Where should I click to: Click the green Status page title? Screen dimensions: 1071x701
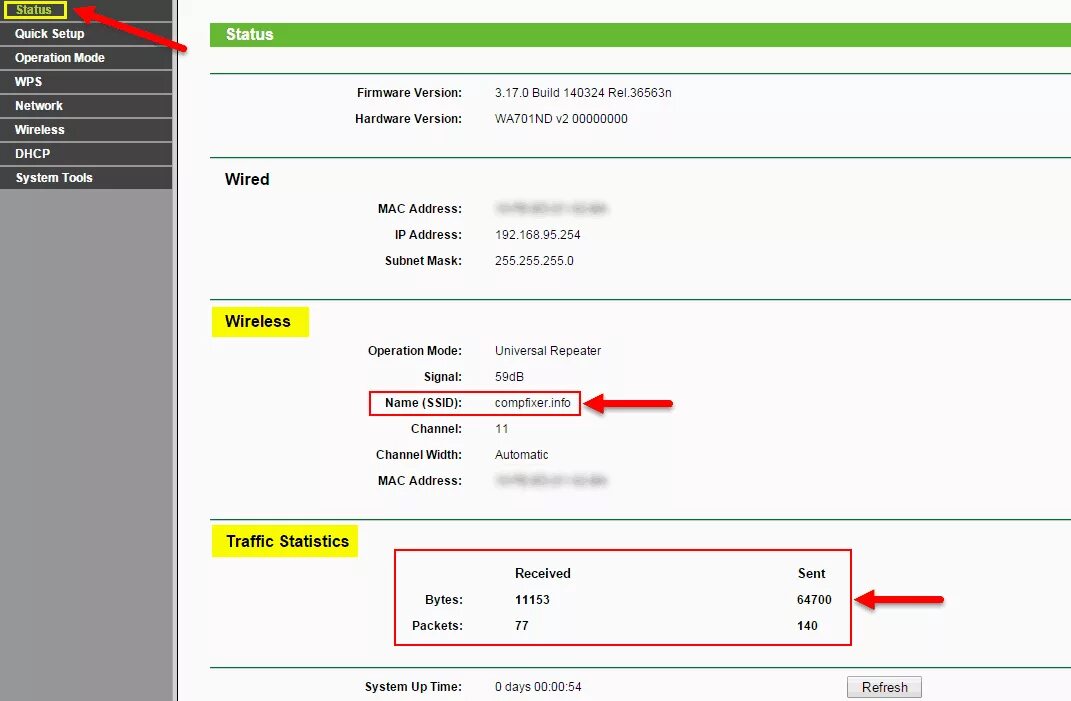pos(249,34)
